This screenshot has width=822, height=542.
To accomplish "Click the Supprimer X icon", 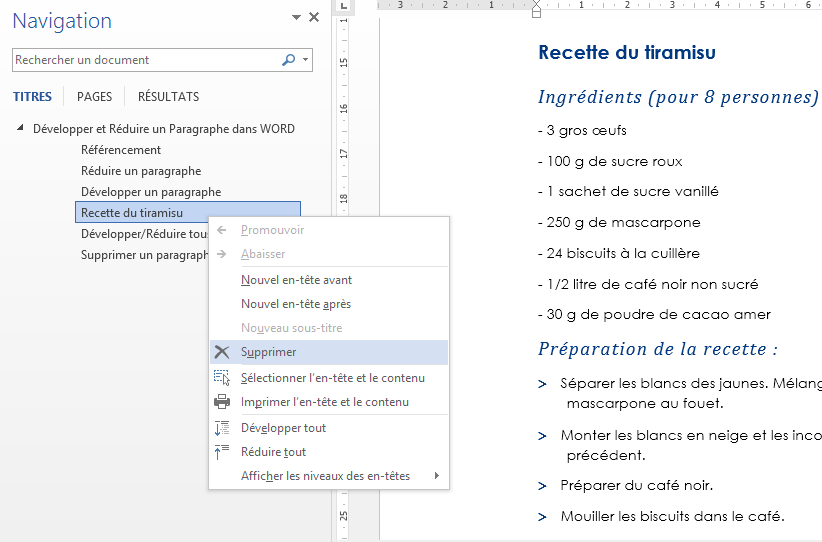I will (222, 352).
